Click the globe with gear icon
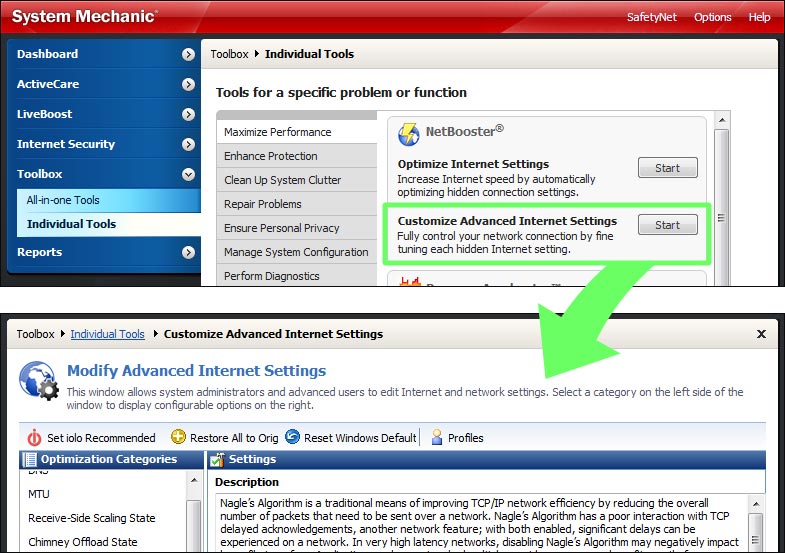Image resolution: width=785 pixels, height=553 pixels. coord(39,381)
